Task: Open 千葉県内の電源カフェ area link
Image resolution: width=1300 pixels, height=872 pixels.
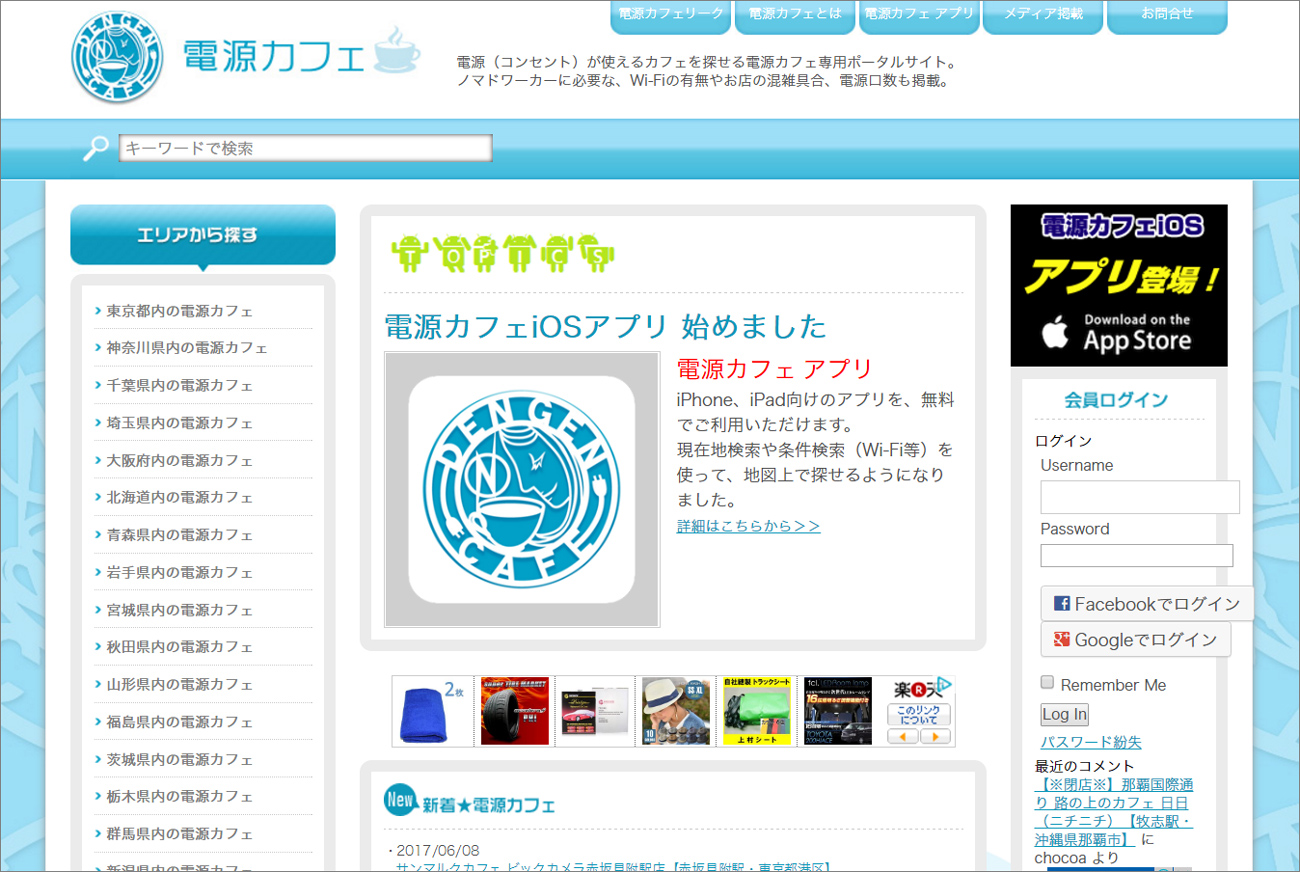Action: point(180,386)
